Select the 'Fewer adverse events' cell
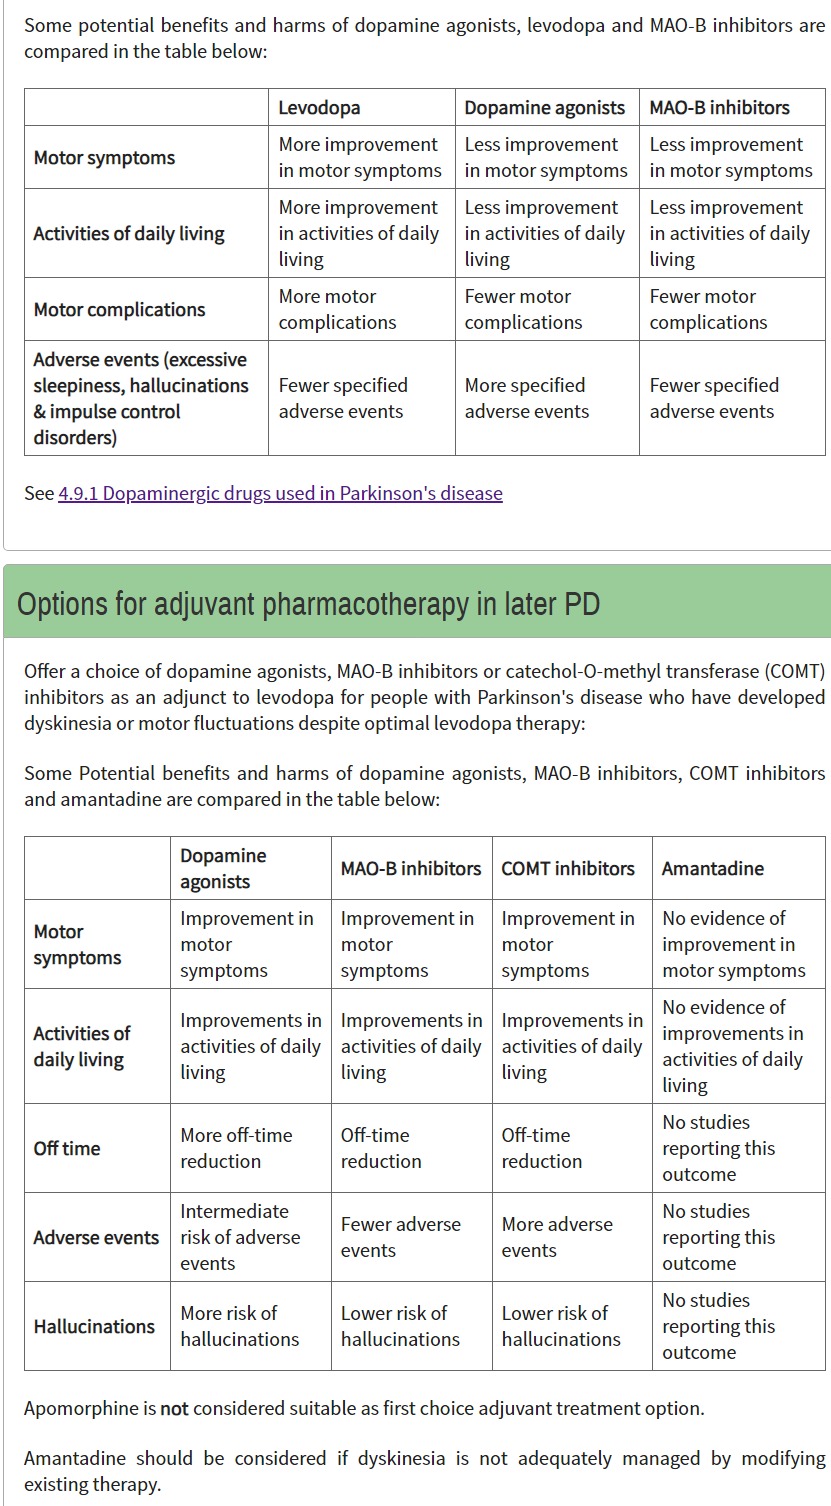Image resolution: width=831 pixels, height=1506 pixels. [x=400, y=1237]
